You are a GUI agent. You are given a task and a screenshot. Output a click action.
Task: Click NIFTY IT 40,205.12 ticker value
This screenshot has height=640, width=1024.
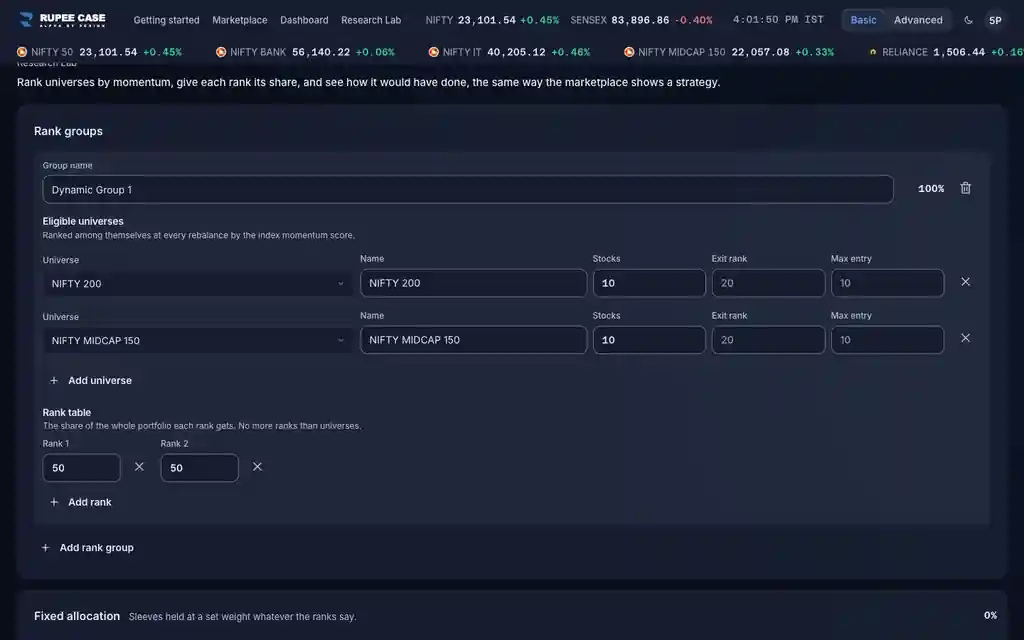click(x=516, y=52)
